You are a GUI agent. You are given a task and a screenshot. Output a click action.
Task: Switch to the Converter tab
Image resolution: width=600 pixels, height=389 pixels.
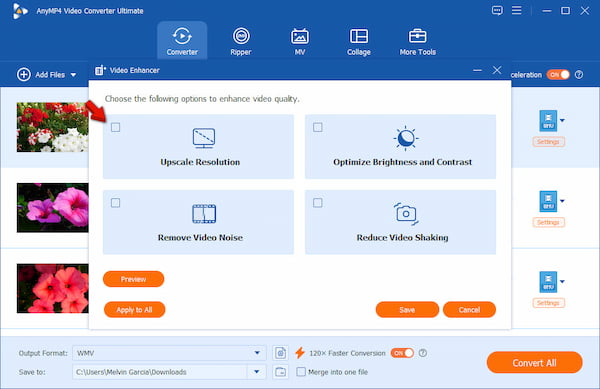coord(182,41)
